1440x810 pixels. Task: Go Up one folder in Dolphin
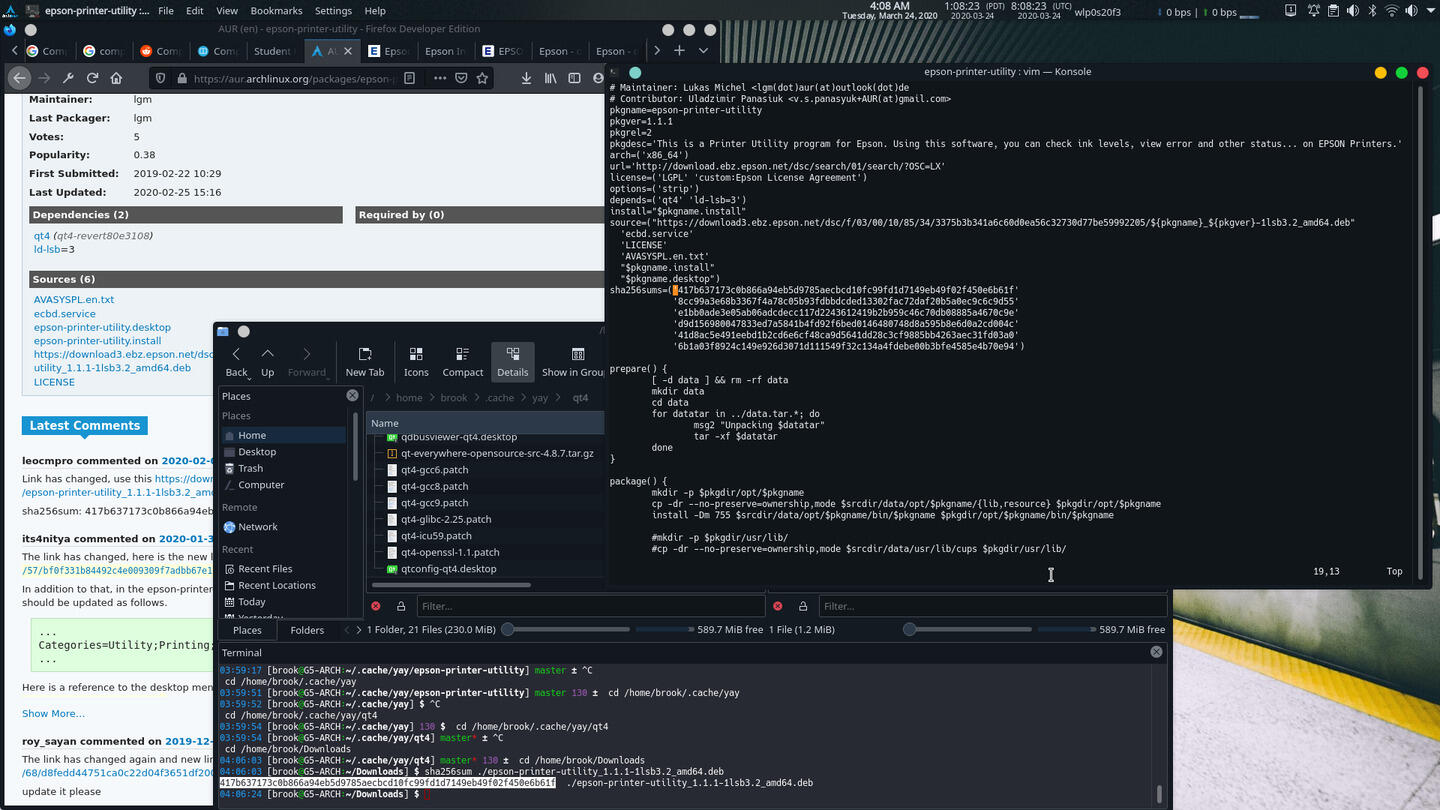point(267,362)
